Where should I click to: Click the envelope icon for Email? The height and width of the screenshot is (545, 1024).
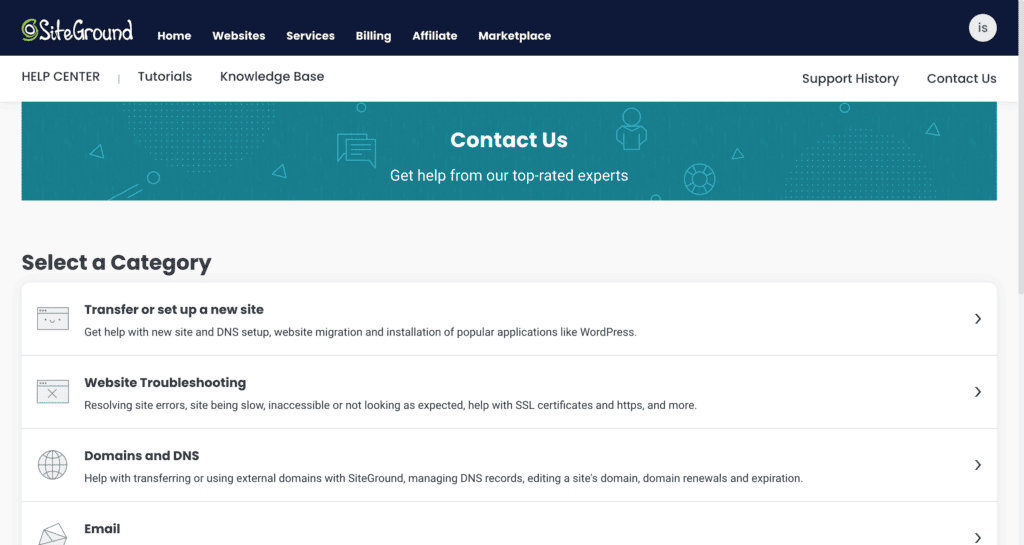point(52,534)
